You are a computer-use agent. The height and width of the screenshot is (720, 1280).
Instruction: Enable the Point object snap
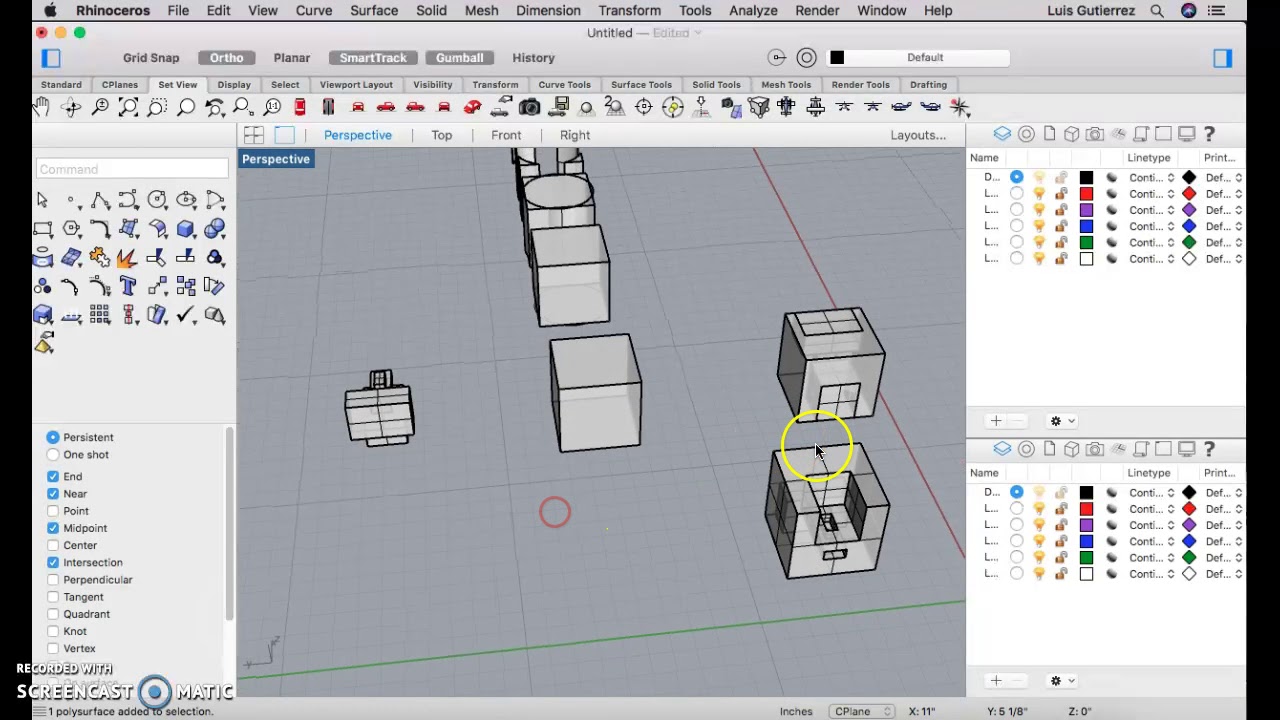[x=53, y=511]
